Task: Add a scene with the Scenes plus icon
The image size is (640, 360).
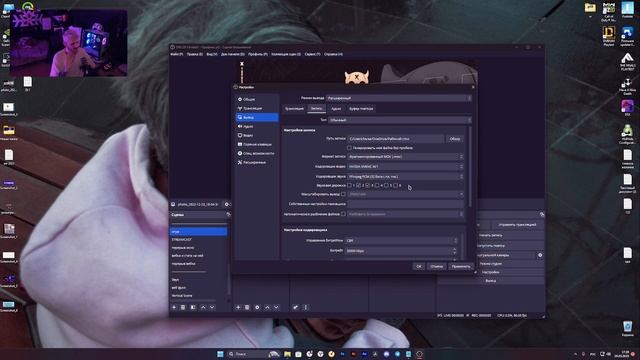Action: point(174,307)
